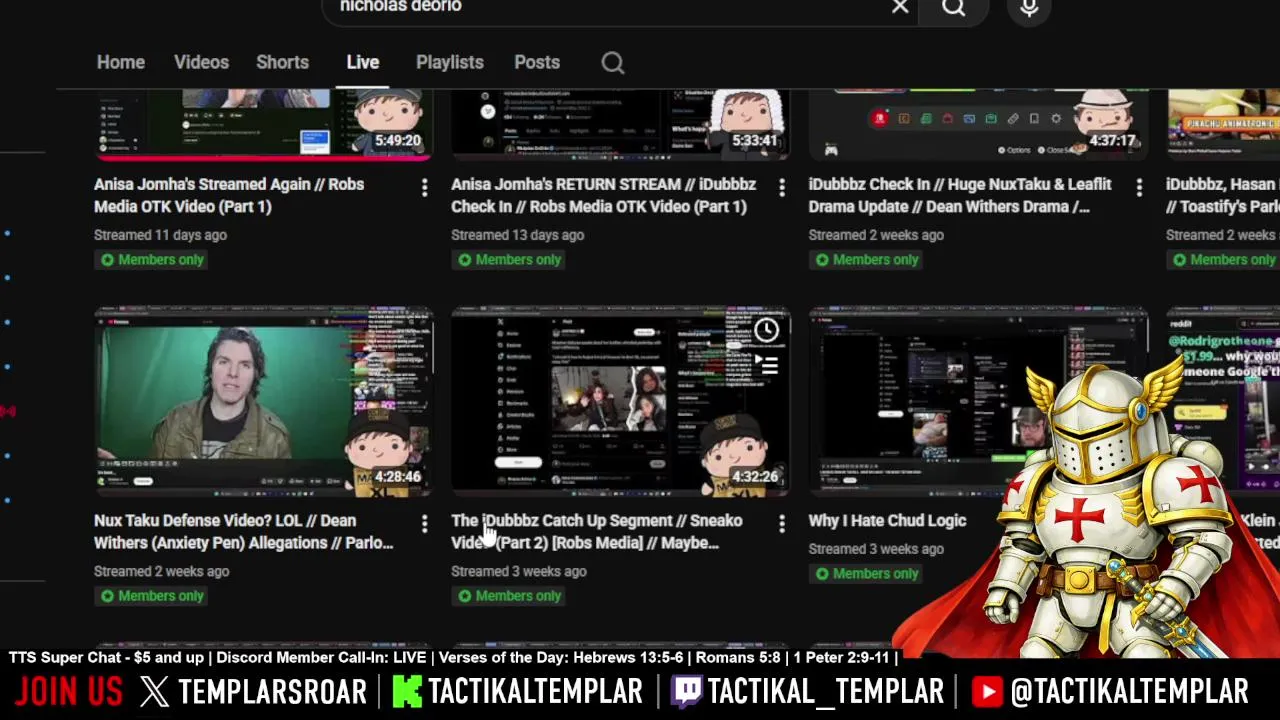Open the Posts tab
Viewport: 1280px width, 720px height.
[537, 62]
